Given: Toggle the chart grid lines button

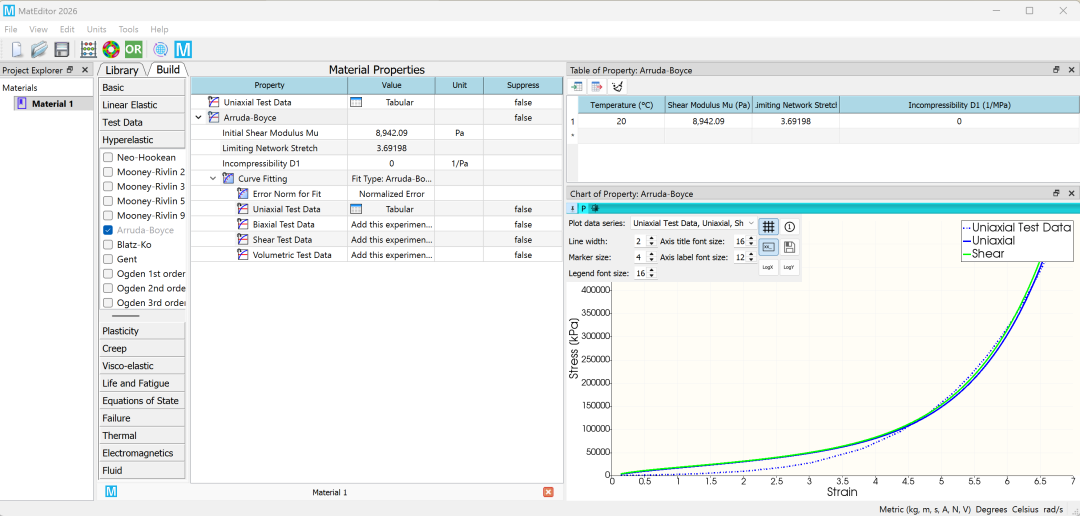Looking at the screenshot, I should click(769, 227).
